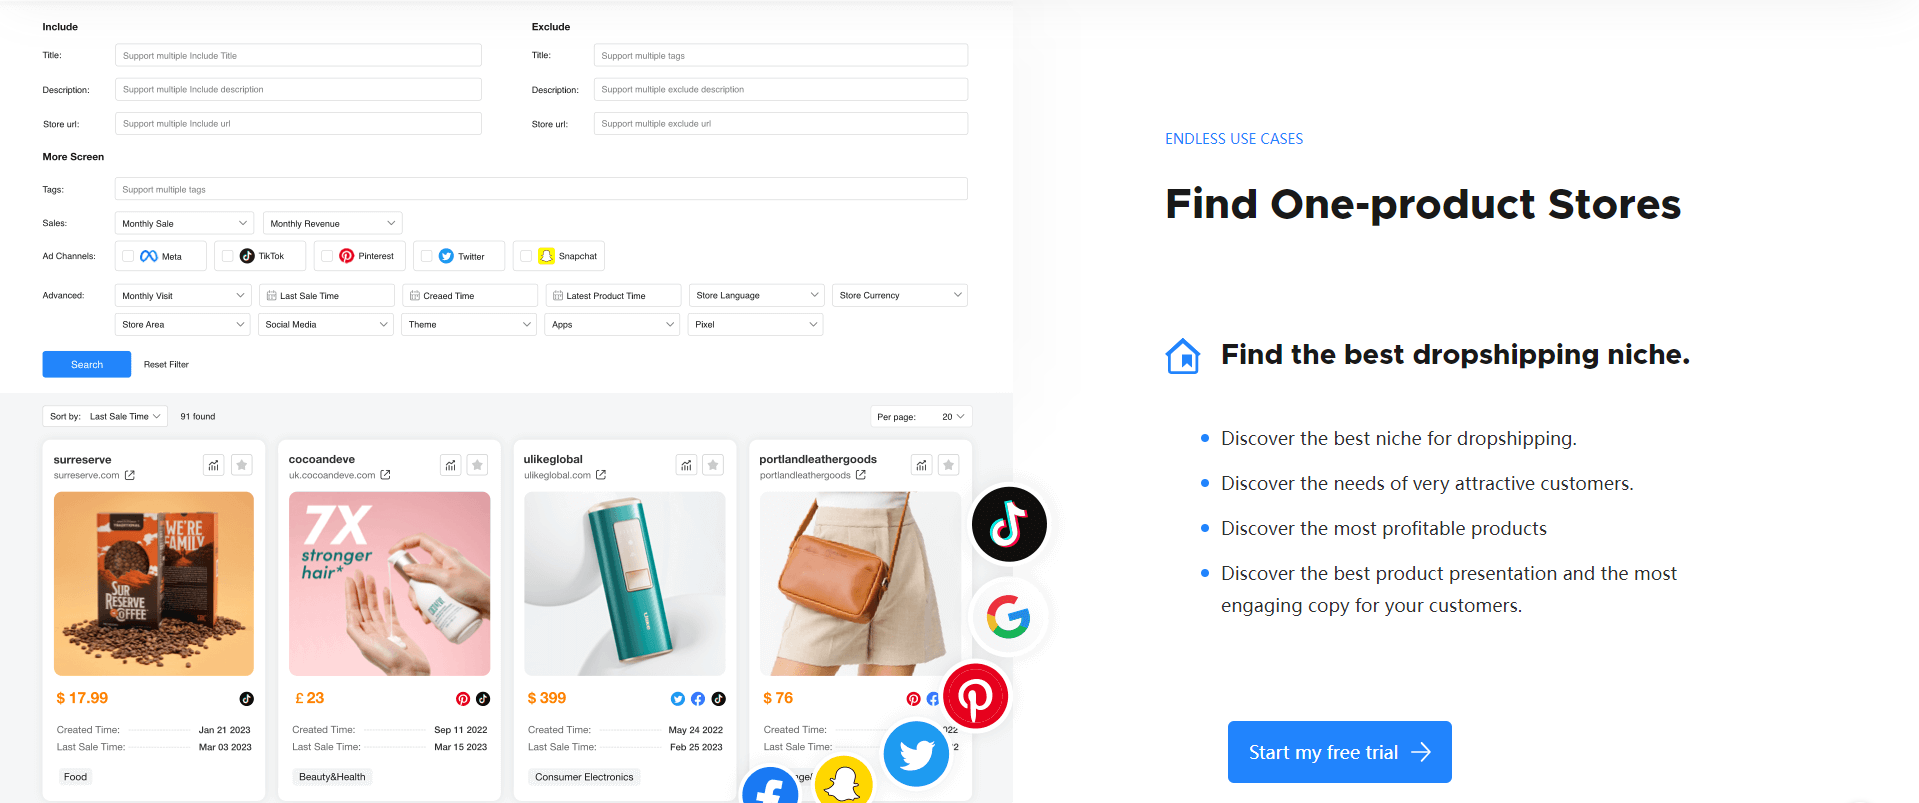Open analytics chart icon for portlandleathergoods
The width and height of the screenshot is (1919, 803).
(922, 465)
